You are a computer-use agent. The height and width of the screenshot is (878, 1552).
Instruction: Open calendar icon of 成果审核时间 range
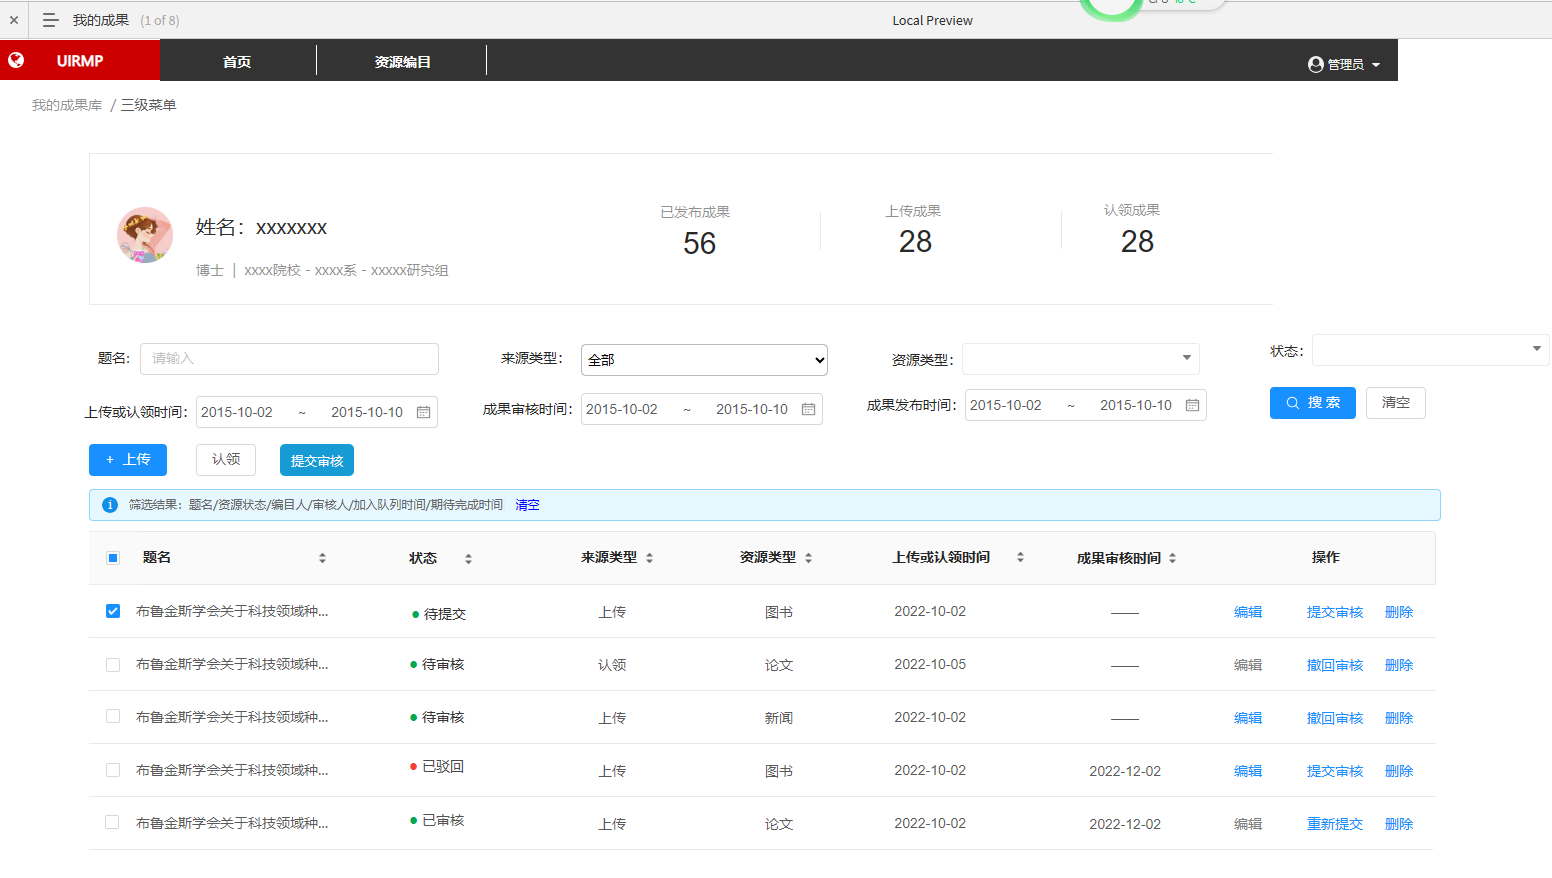coord(808,409)
